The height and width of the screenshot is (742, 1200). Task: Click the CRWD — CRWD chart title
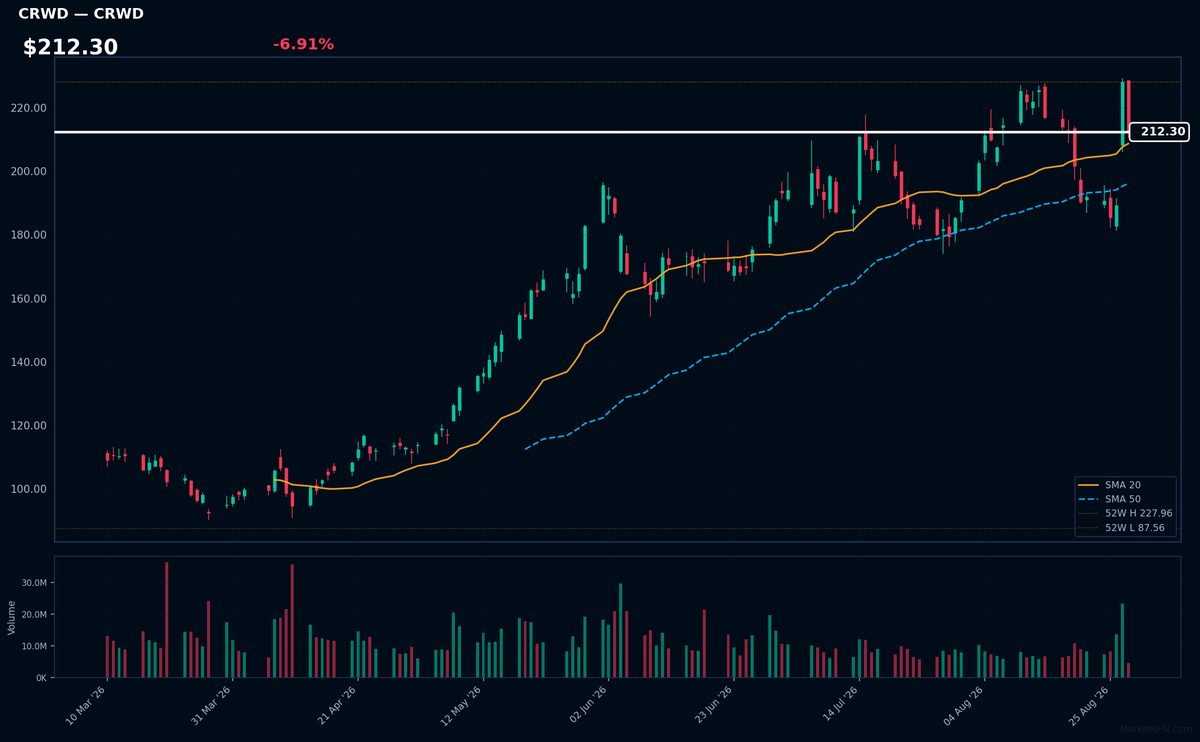pos(81,14)
